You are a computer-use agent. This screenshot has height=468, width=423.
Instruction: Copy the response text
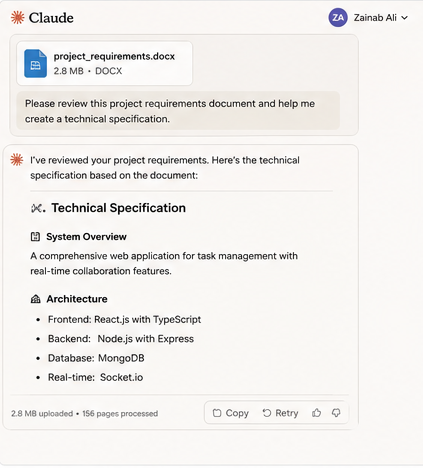point(231,413)
